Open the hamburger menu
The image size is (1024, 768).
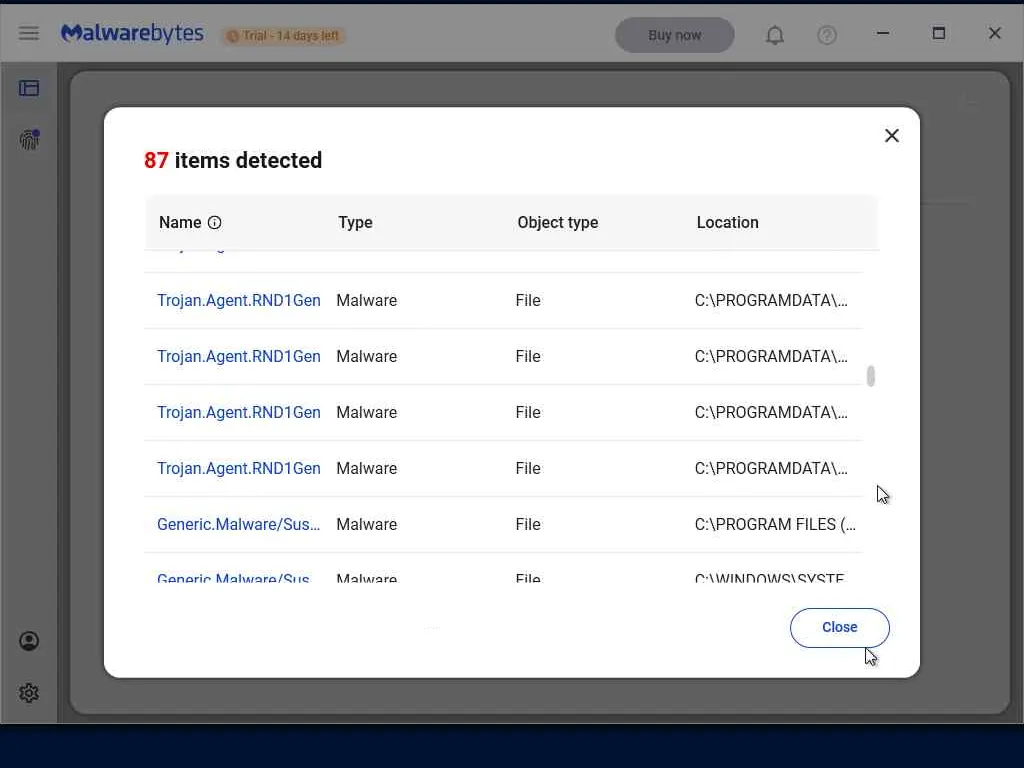(x=29, y=34)
